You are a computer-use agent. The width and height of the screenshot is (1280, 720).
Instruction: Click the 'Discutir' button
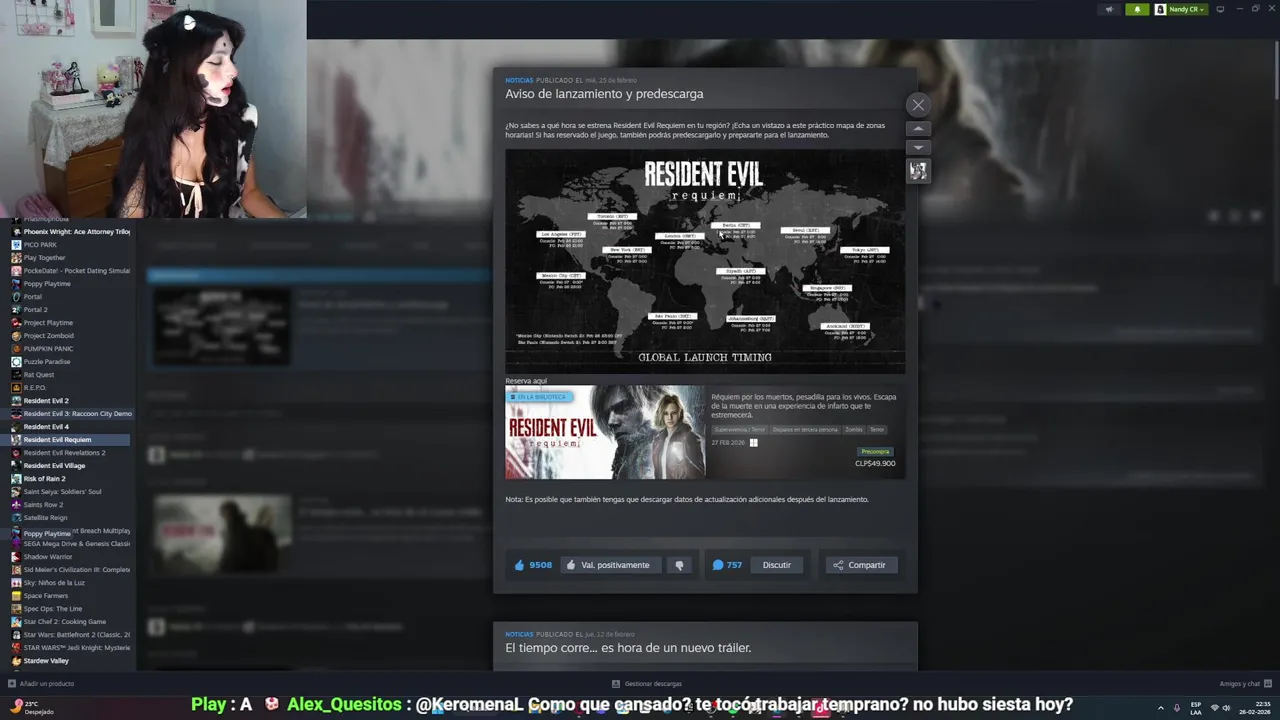[x=777, y=565]
